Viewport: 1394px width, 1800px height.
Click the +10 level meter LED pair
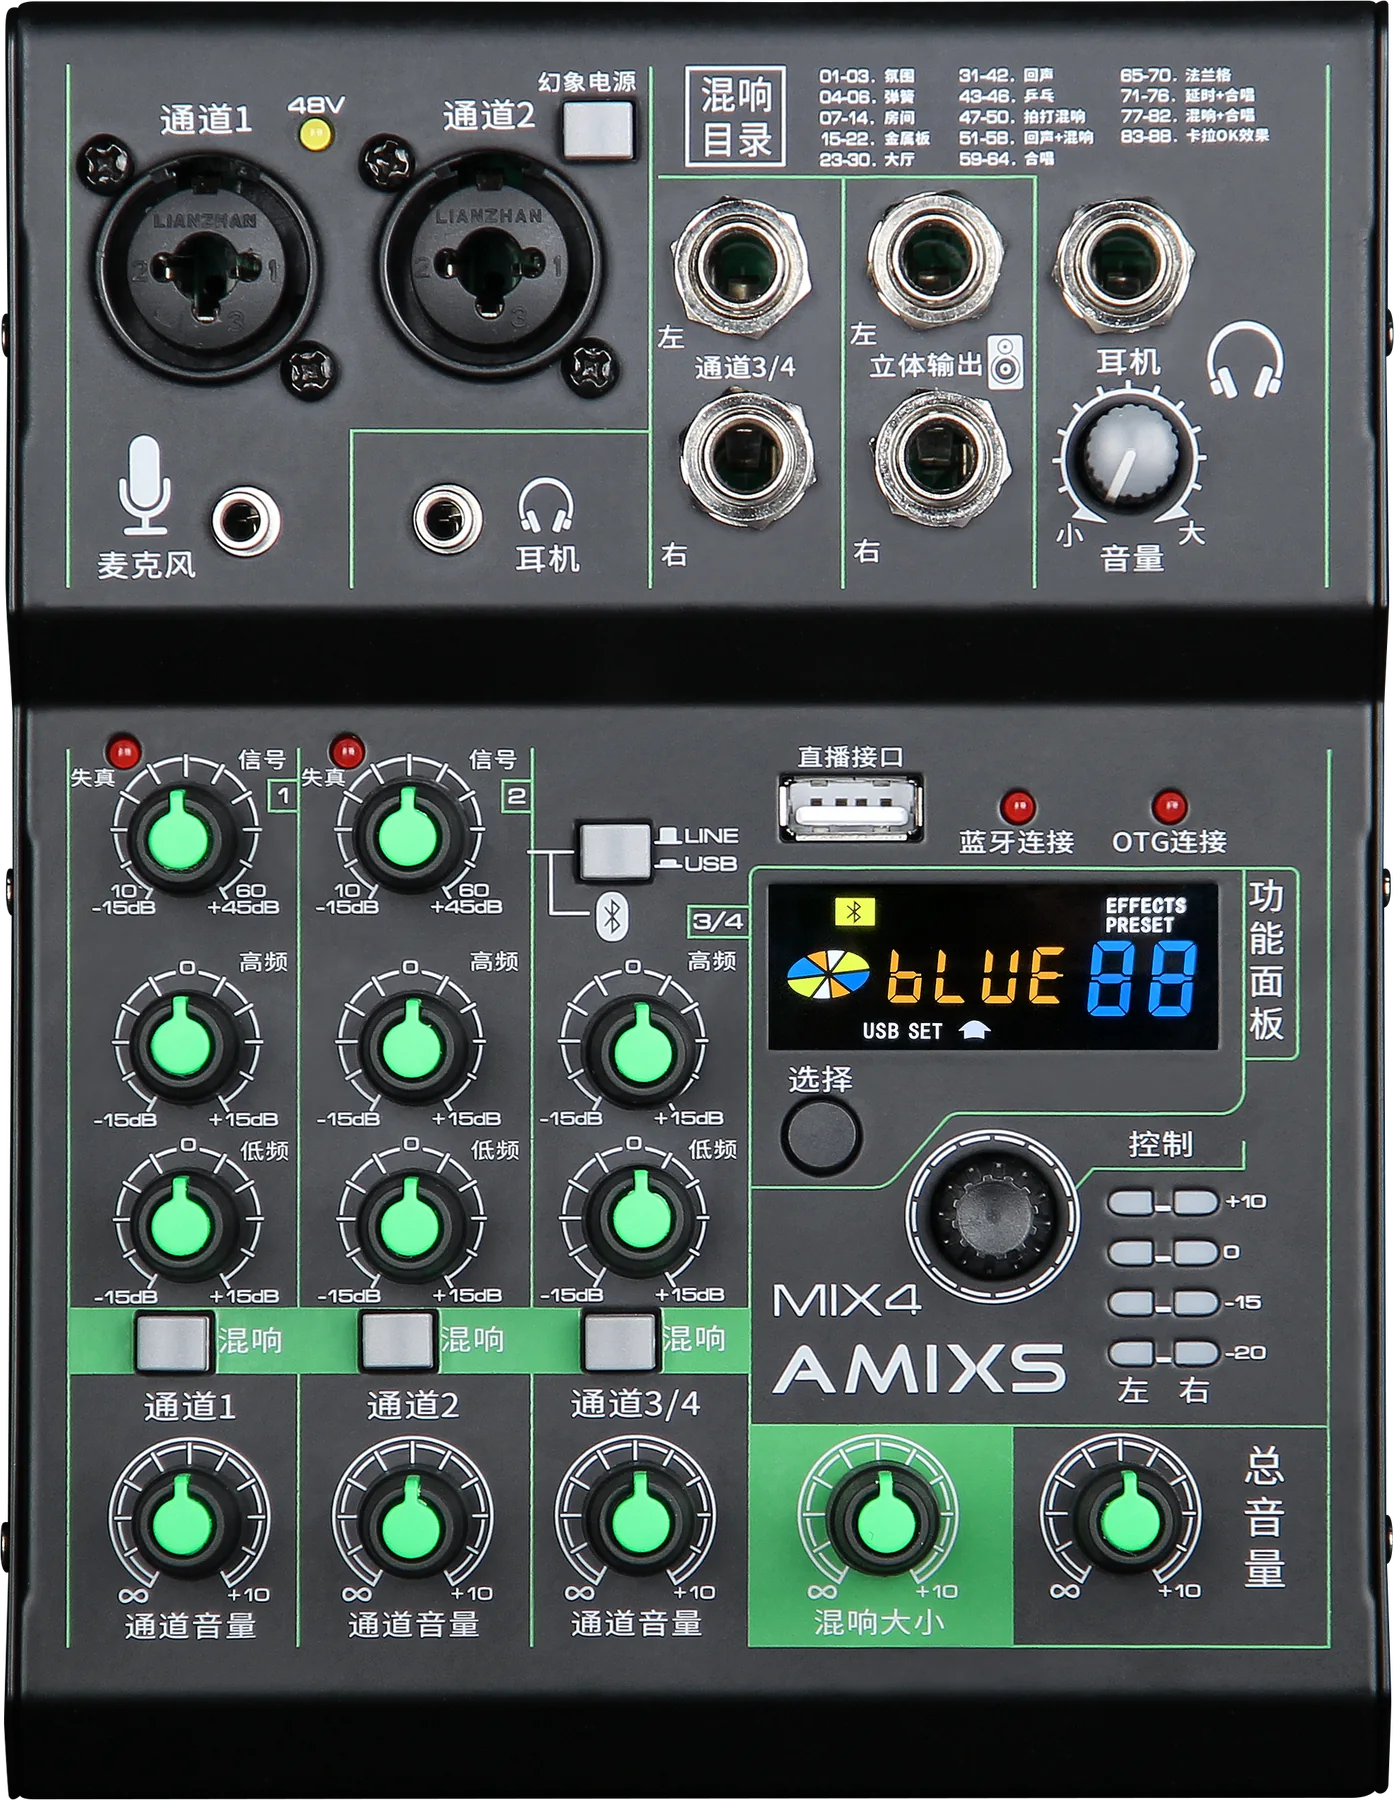click(1162, 1201)
